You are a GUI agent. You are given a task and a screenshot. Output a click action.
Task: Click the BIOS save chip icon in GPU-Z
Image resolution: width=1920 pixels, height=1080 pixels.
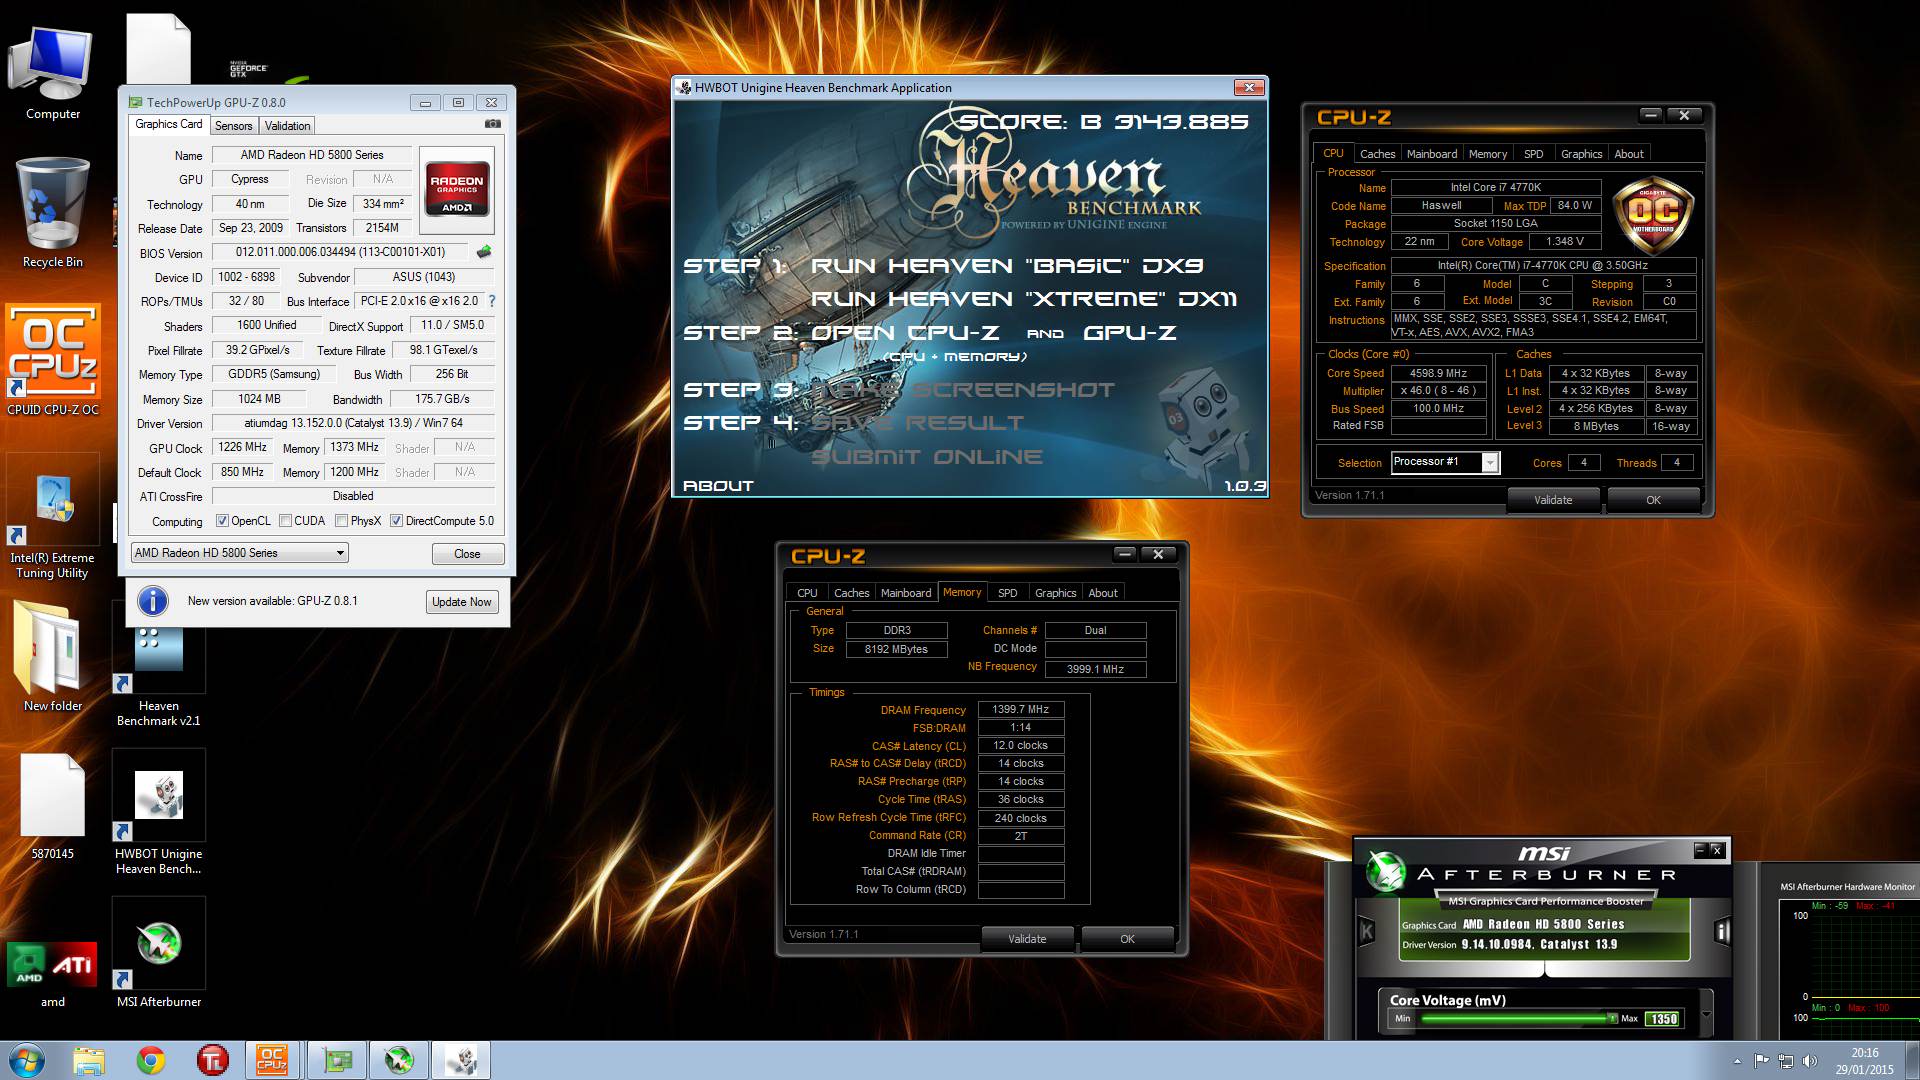tap(484, 252)
